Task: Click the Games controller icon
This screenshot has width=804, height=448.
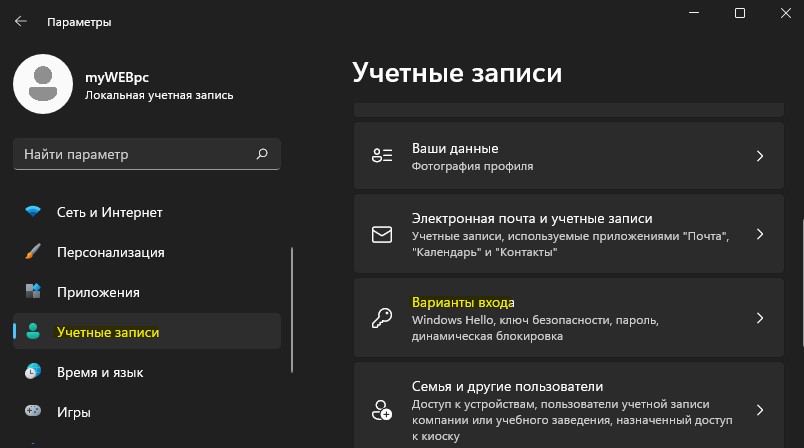Action: click(33, 411)
